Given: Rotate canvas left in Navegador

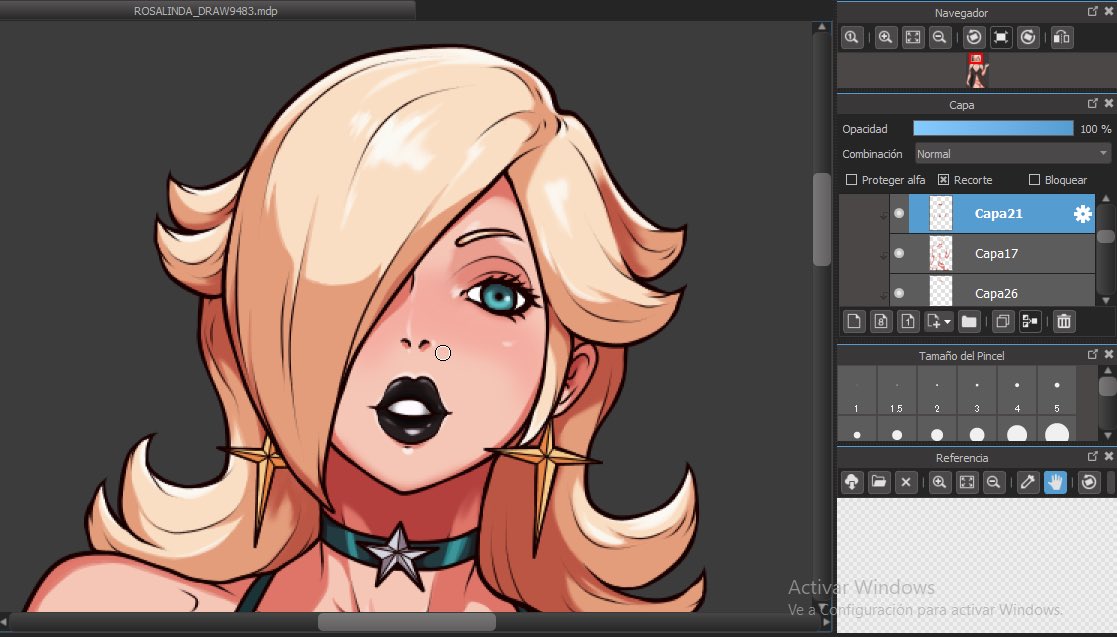Looking at the screenshot, I should 974,38.
